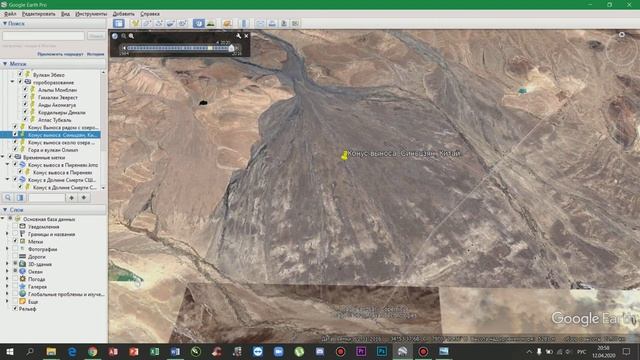This screenshot has width=640, height=360.
Task: Collapse the Слои panel header
Action: (x=5, y=209)
